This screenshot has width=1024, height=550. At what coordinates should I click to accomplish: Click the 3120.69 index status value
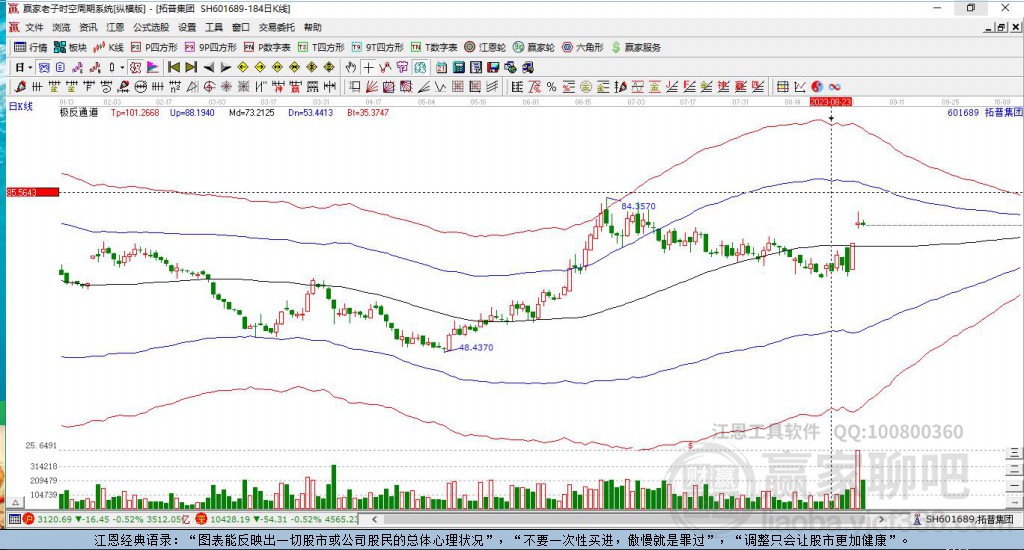point(54,519)
